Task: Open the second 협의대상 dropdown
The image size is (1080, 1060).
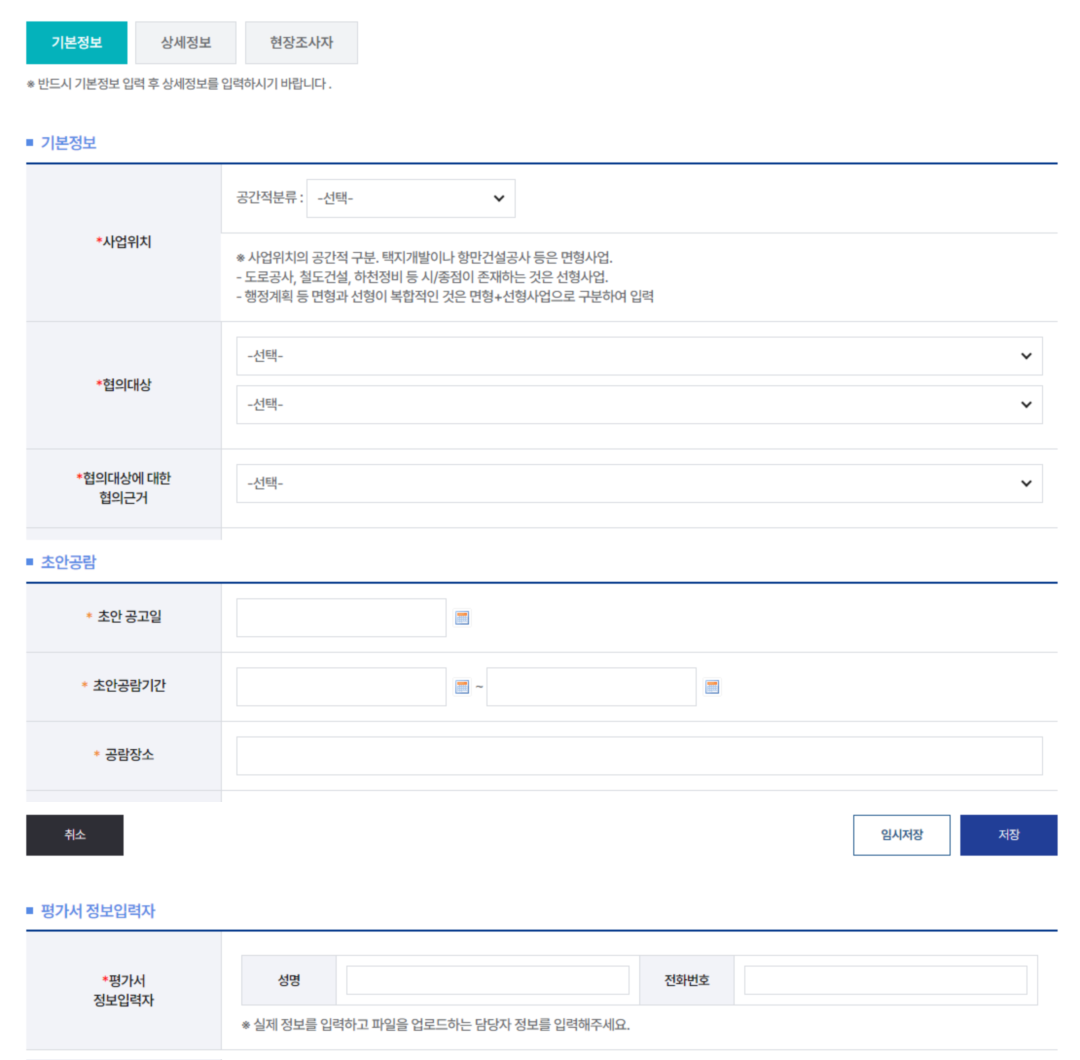Action: tap(639, 405)
